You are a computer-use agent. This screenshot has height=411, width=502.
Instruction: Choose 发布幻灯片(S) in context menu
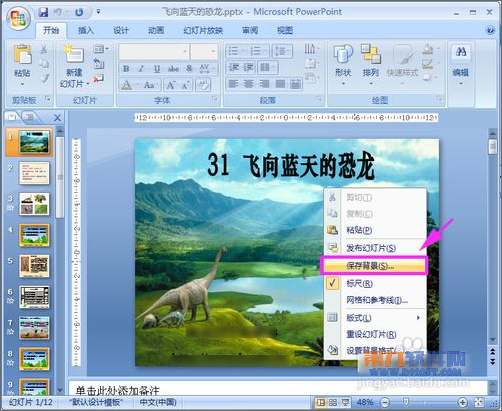pyautogui.click(x=375, y=248)
